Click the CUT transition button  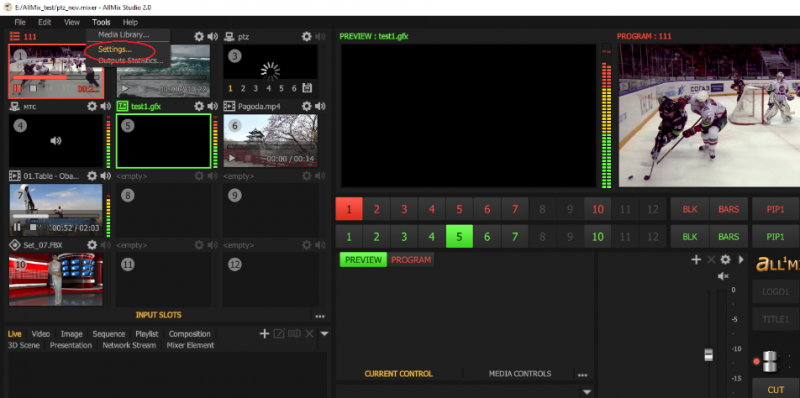pyautogui.click(x=776, y=389)
